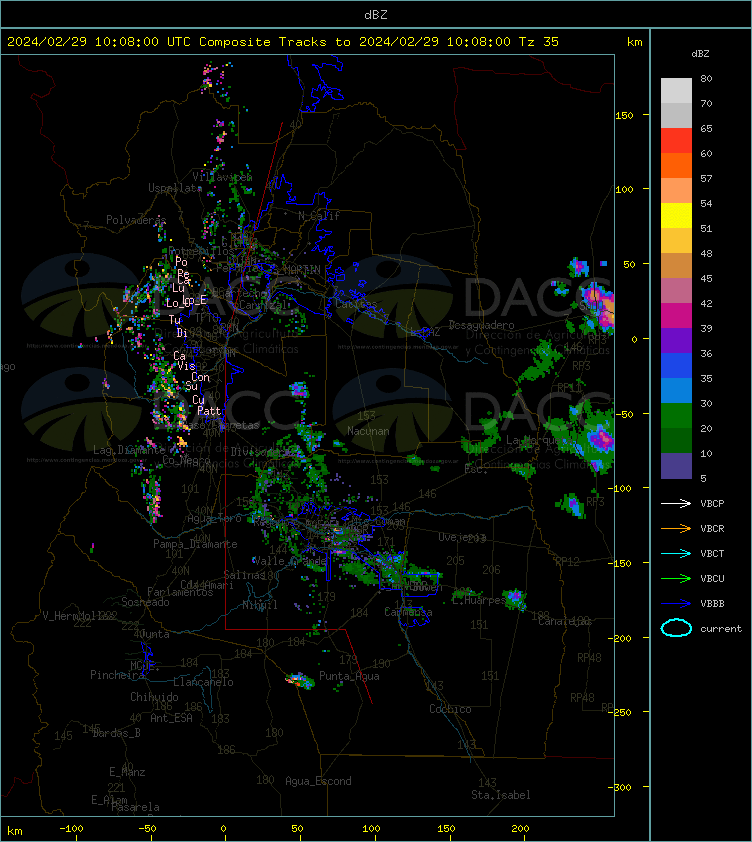Pick the dark green 10–20 dBZ swatch
Image resolution: width=752 pixels, height=842 pixels.
(x=676, y=440)
